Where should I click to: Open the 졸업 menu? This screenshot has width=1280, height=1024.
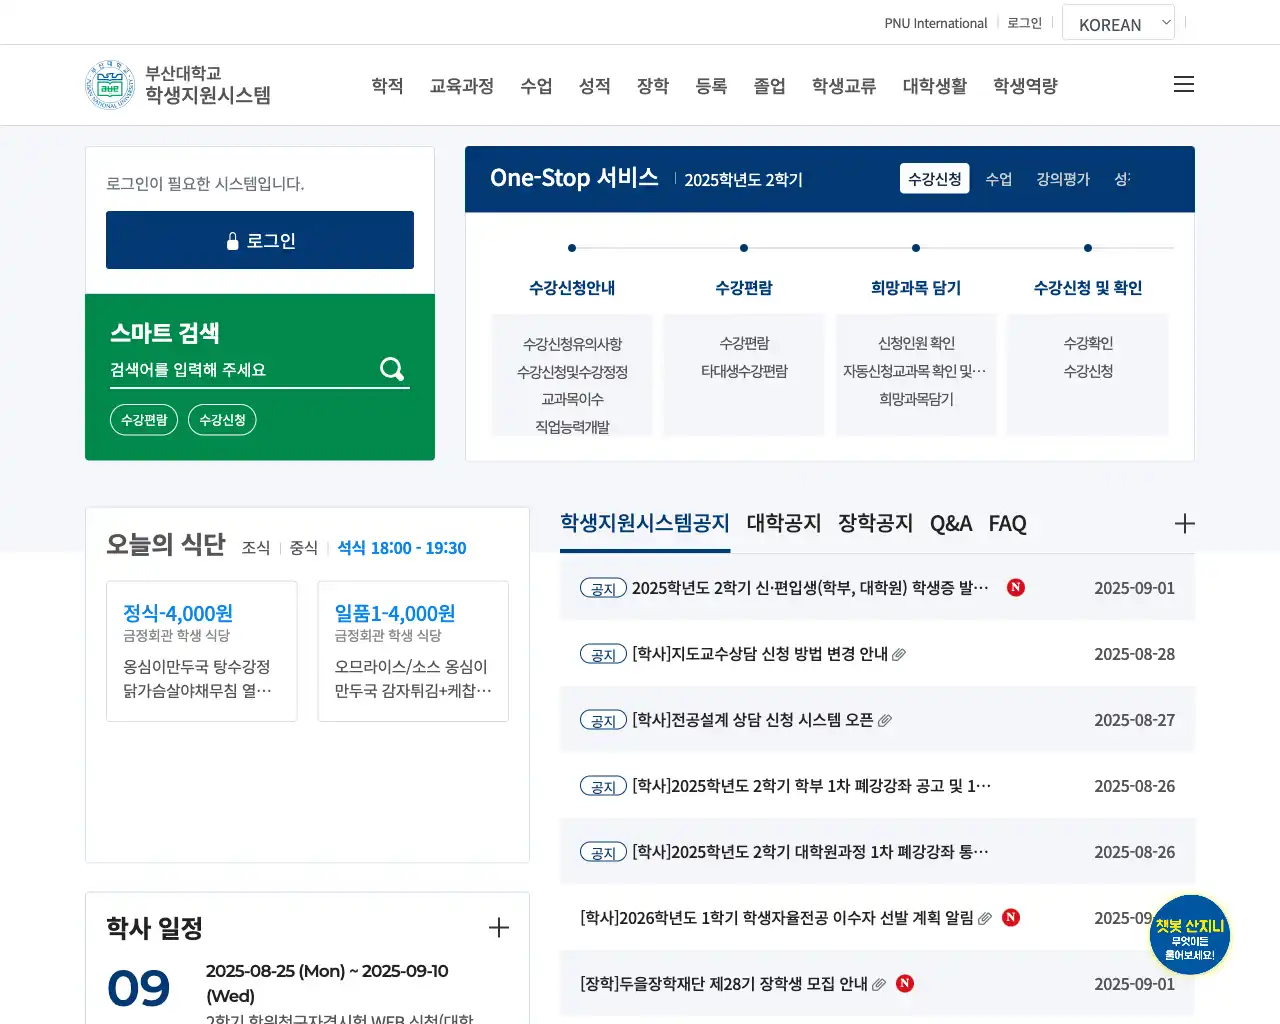[769, 86]
